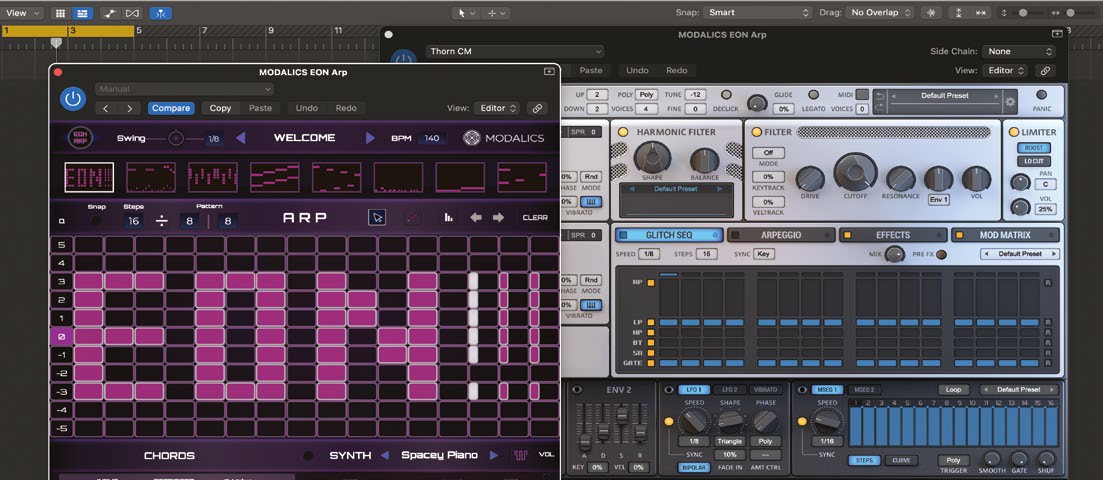
Task: Click the automation curve icon in toolbar
Action: coord(110,13)
